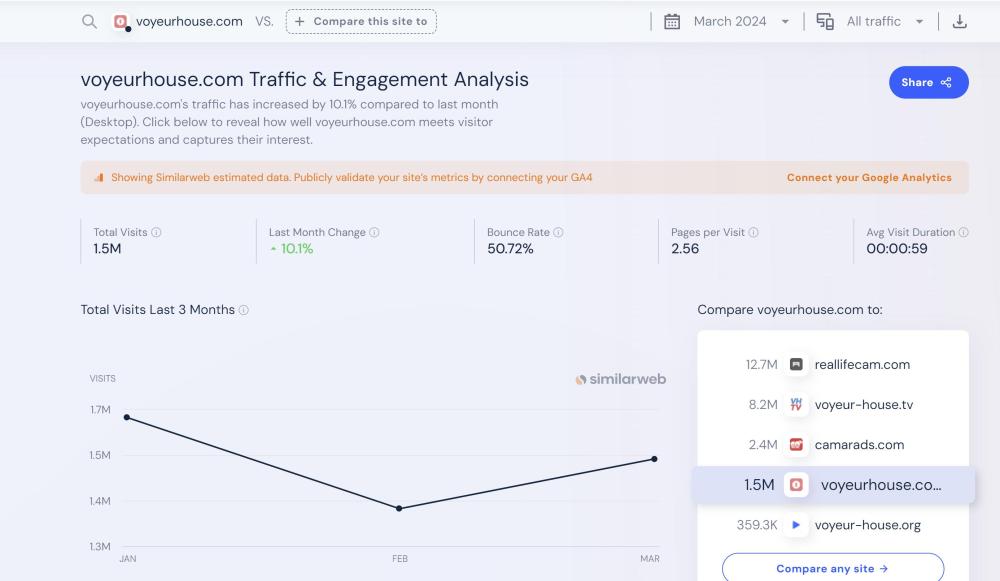The height and width of the screenshot is (581, 1000).
Task: Click the Compare this site to field
Action: click(361, 21)
